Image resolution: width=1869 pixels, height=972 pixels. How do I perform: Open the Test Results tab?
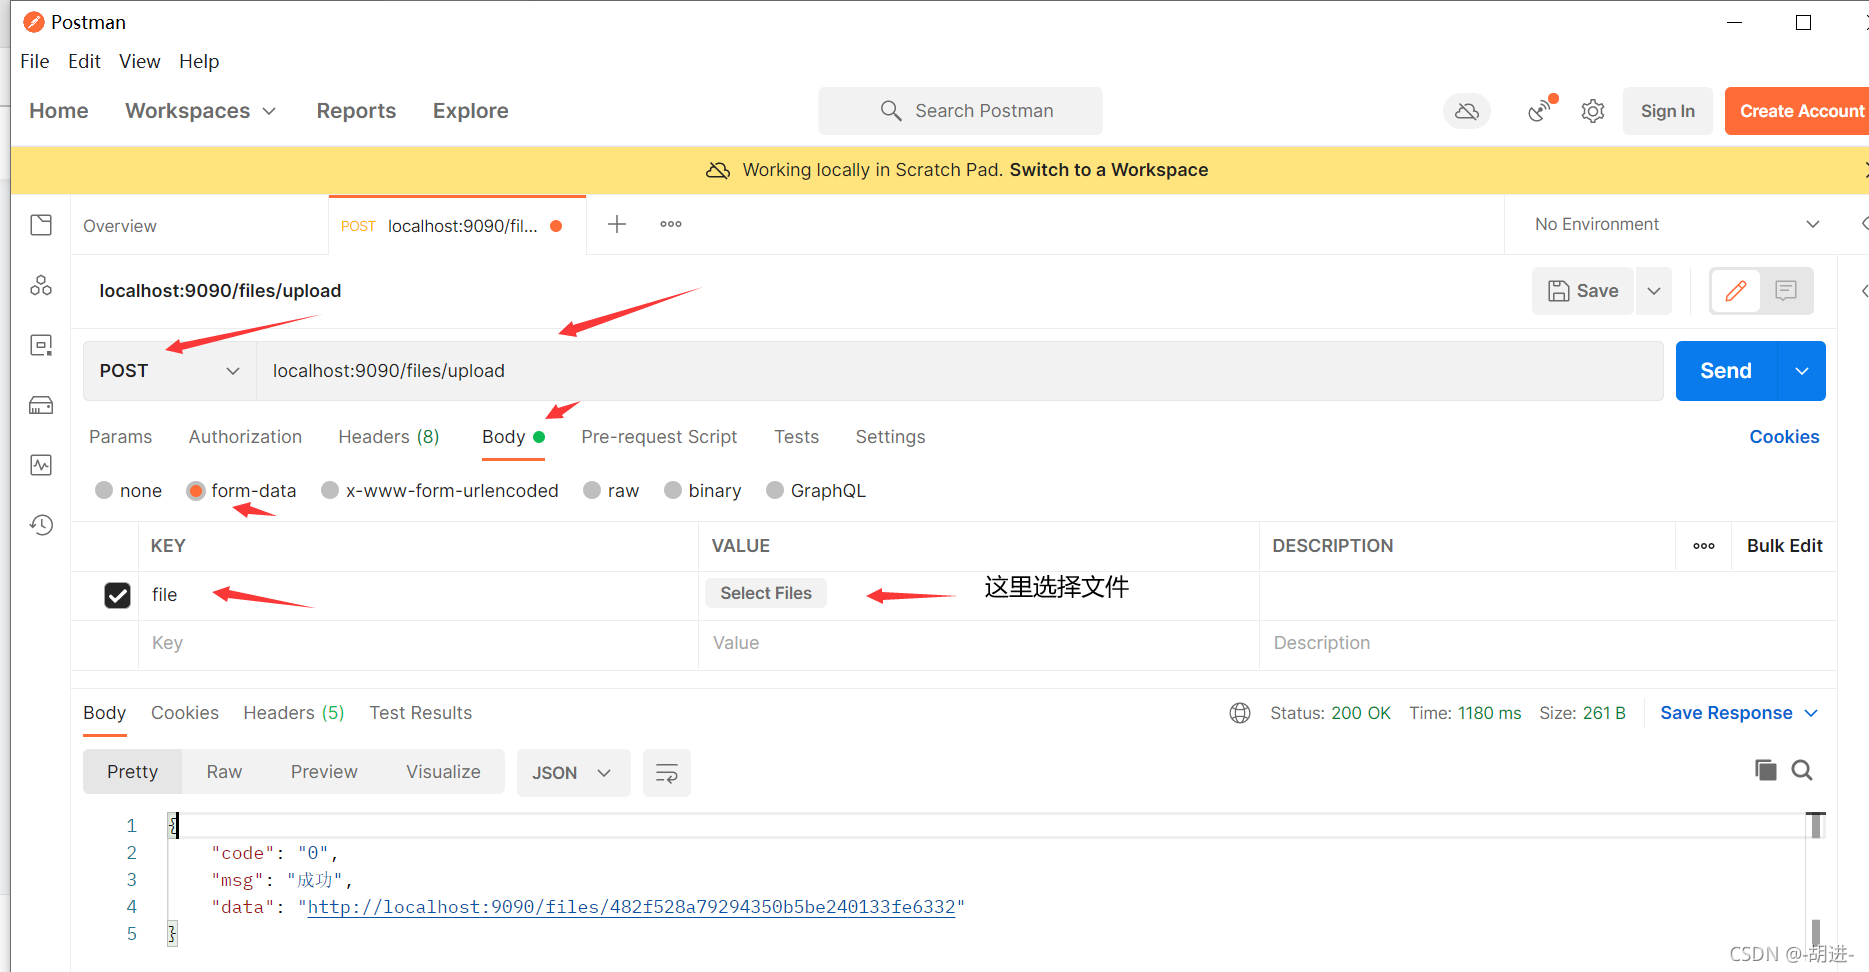(x=420, y=713)
